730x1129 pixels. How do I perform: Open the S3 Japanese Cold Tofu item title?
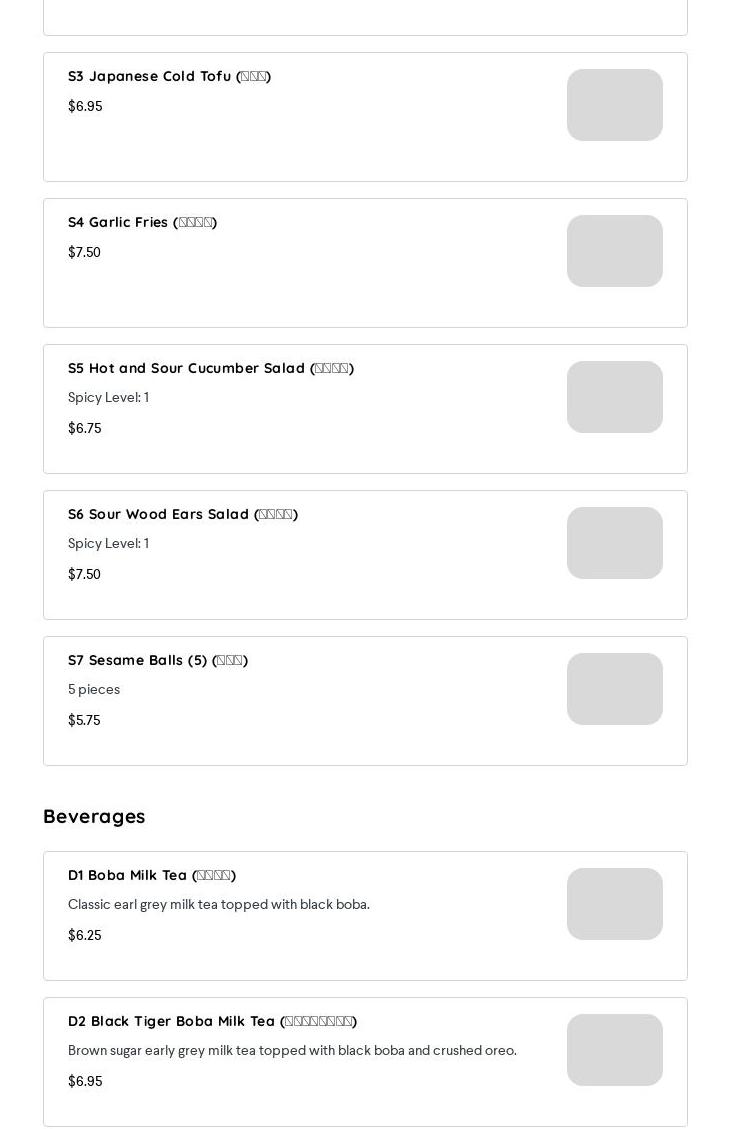click(x=169, y=76)
